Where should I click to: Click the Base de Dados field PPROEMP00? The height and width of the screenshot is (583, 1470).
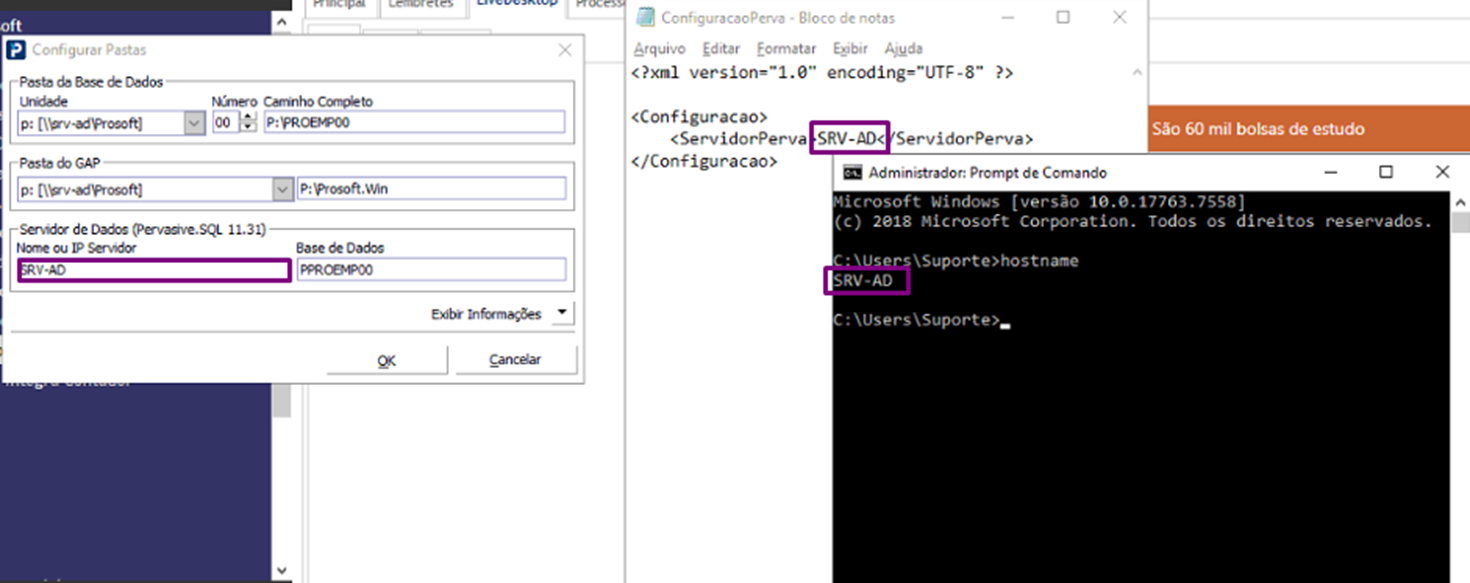point(430,270)
